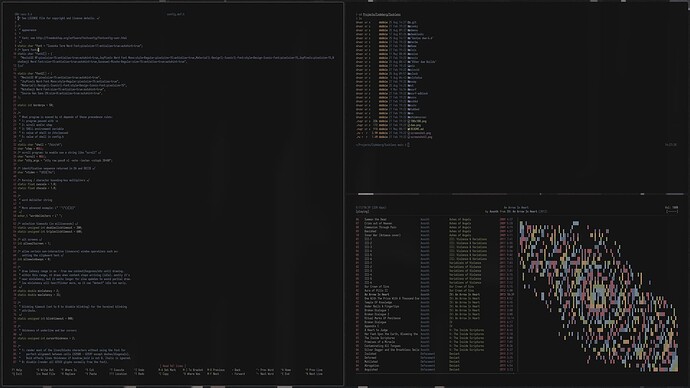
Task: Select track 'Broken Dialogue 1'
Action: click(x=377, y=311)
